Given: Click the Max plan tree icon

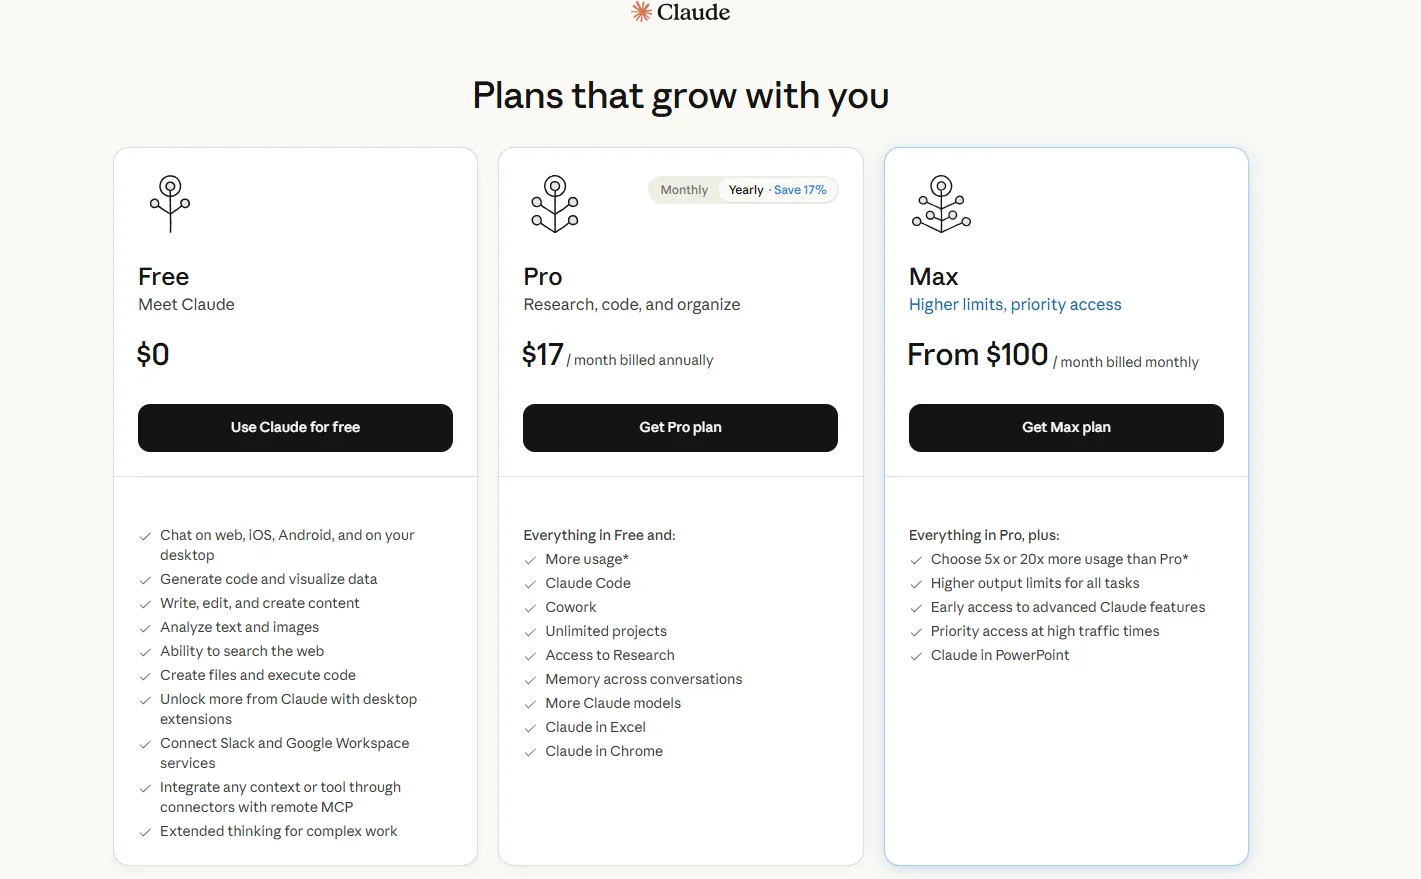Looking at the screenshot, I should click(941, 203).
